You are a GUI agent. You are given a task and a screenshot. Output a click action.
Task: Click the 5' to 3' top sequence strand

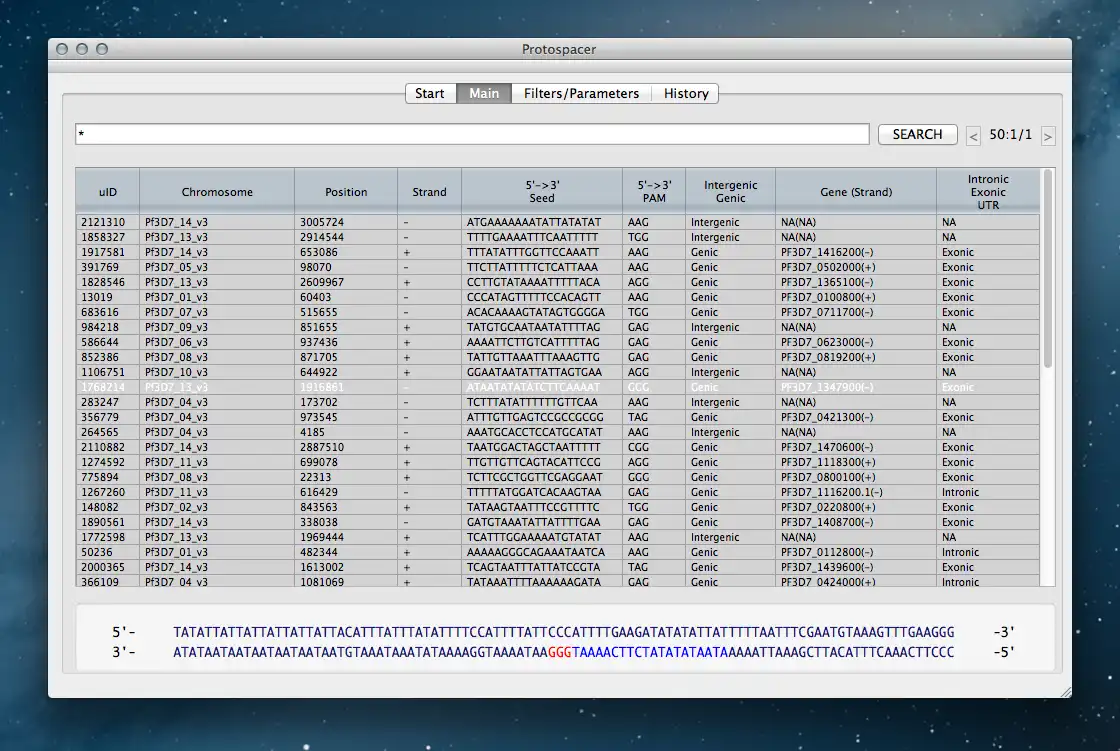pyautogui.click(x=564, y=632)
